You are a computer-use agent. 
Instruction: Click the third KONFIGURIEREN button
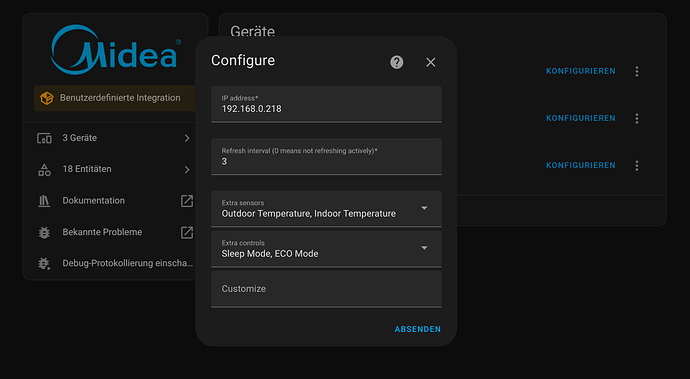pyautogui.click(x=580, y=165)
